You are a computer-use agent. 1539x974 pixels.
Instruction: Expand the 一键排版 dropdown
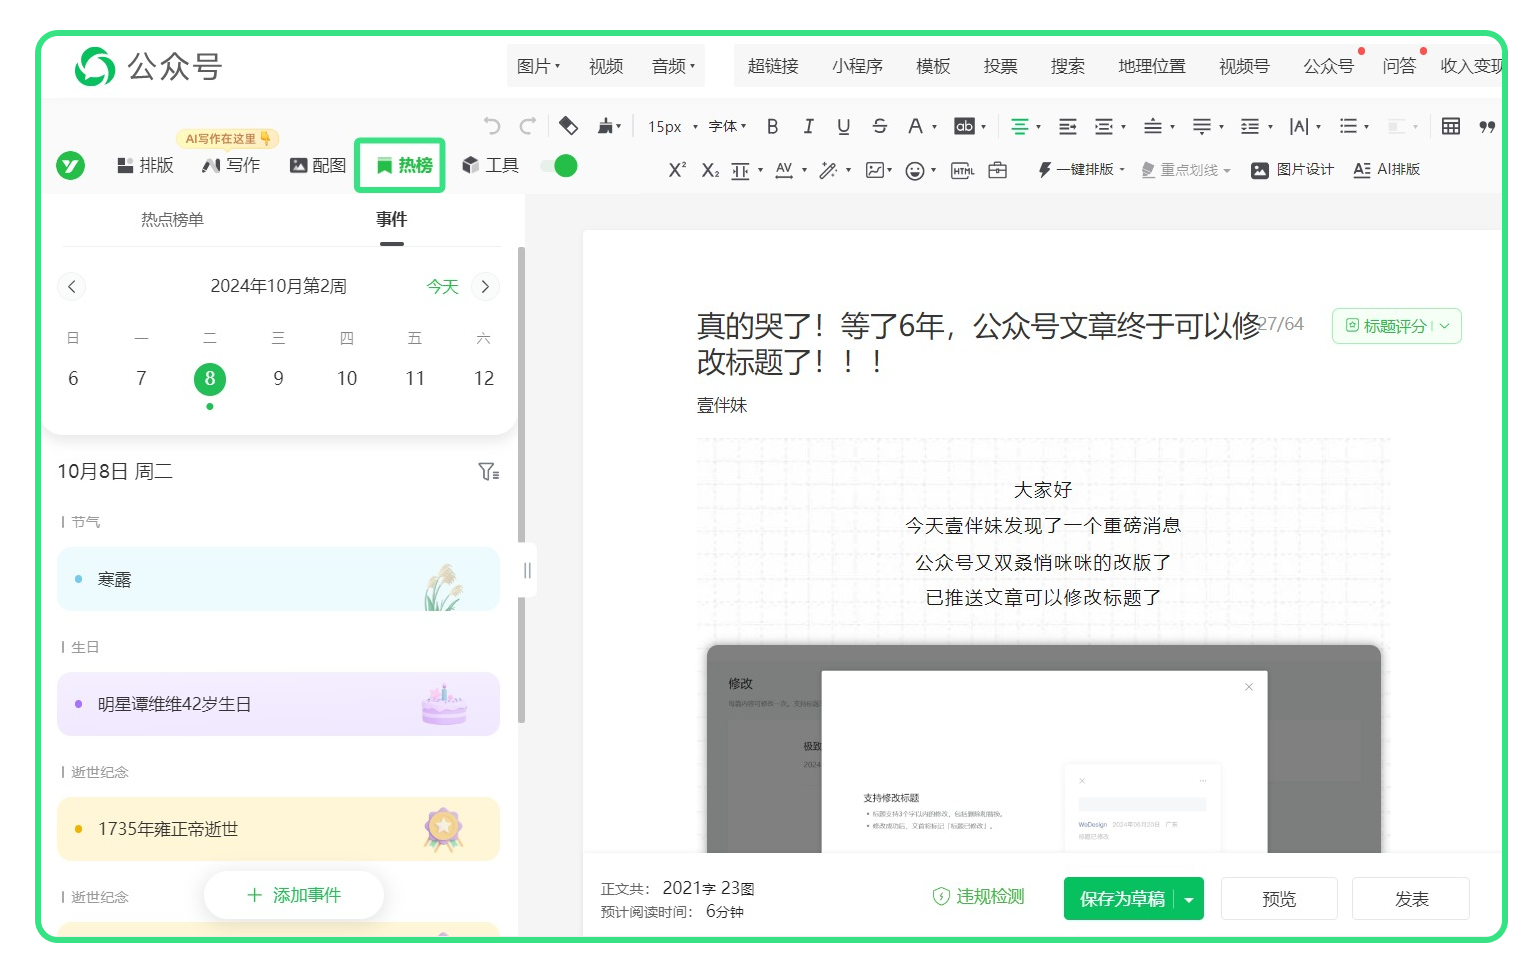[1122, 170]
